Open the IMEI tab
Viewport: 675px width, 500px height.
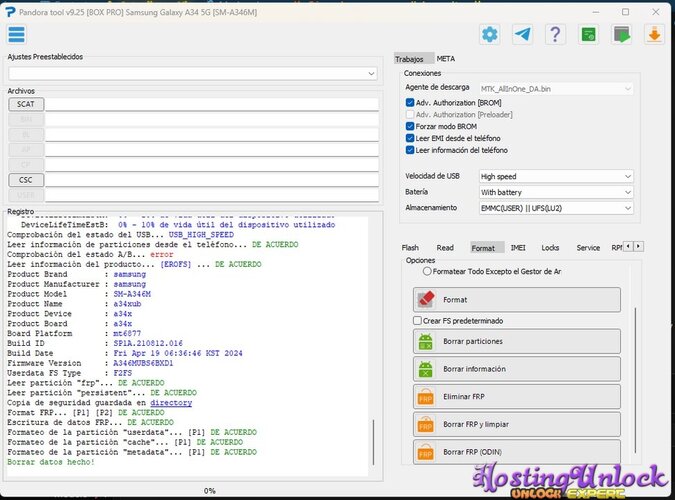pos(518,248)
